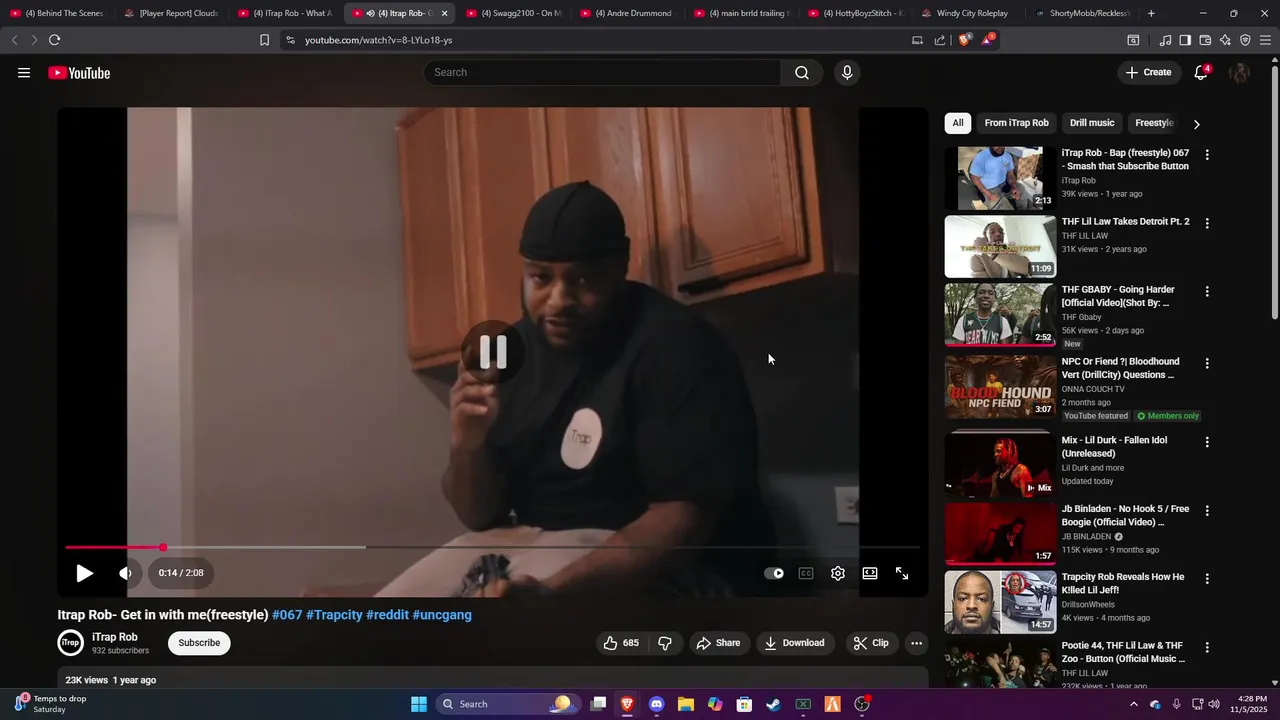Open the Brave Shields lion icon

click(964, 40)
